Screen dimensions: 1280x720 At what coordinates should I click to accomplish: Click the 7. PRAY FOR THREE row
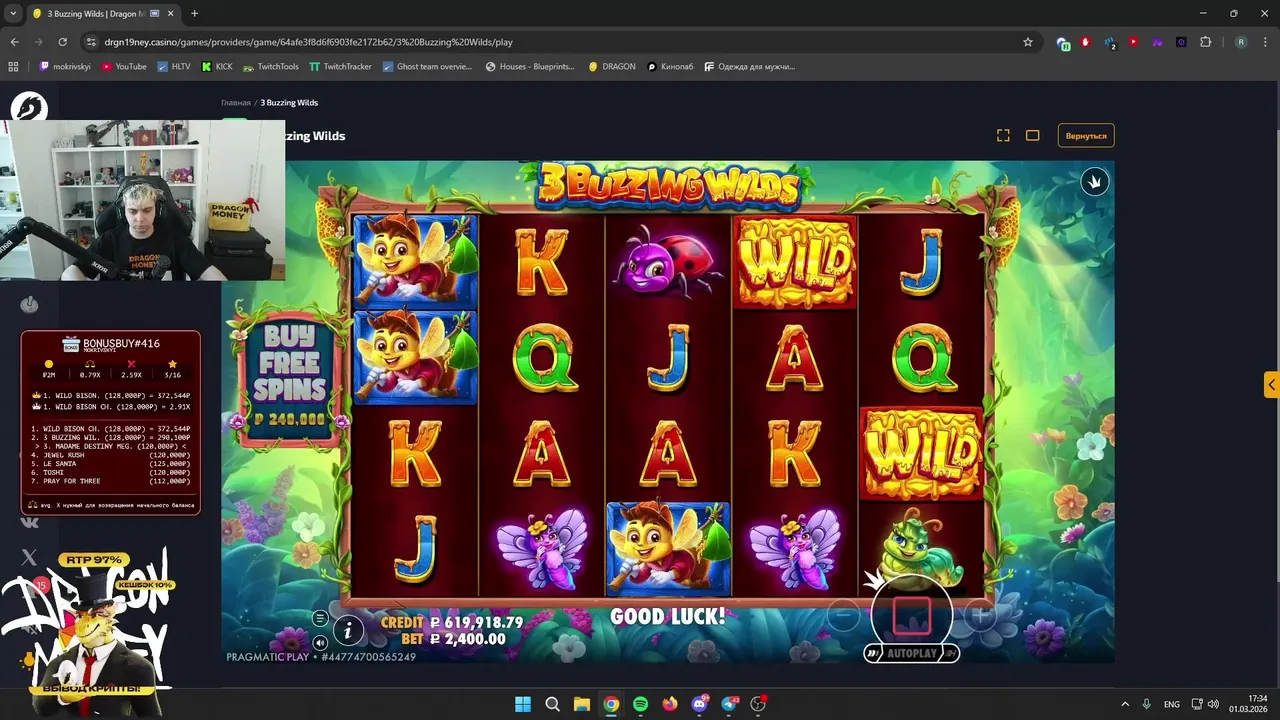pos(110,481)
